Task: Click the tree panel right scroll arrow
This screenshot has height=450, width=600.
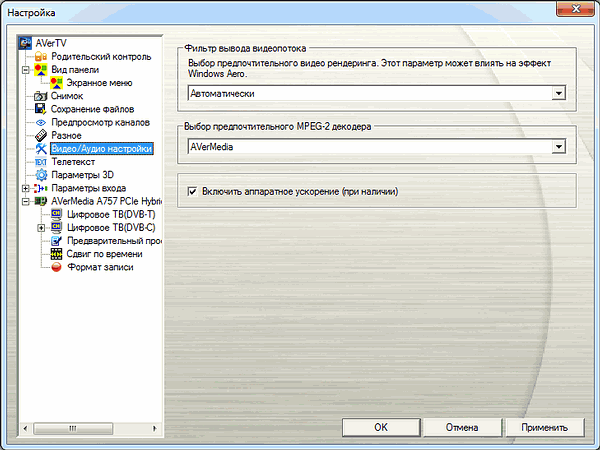Action: pyautogui.click(x=155, y=428)
